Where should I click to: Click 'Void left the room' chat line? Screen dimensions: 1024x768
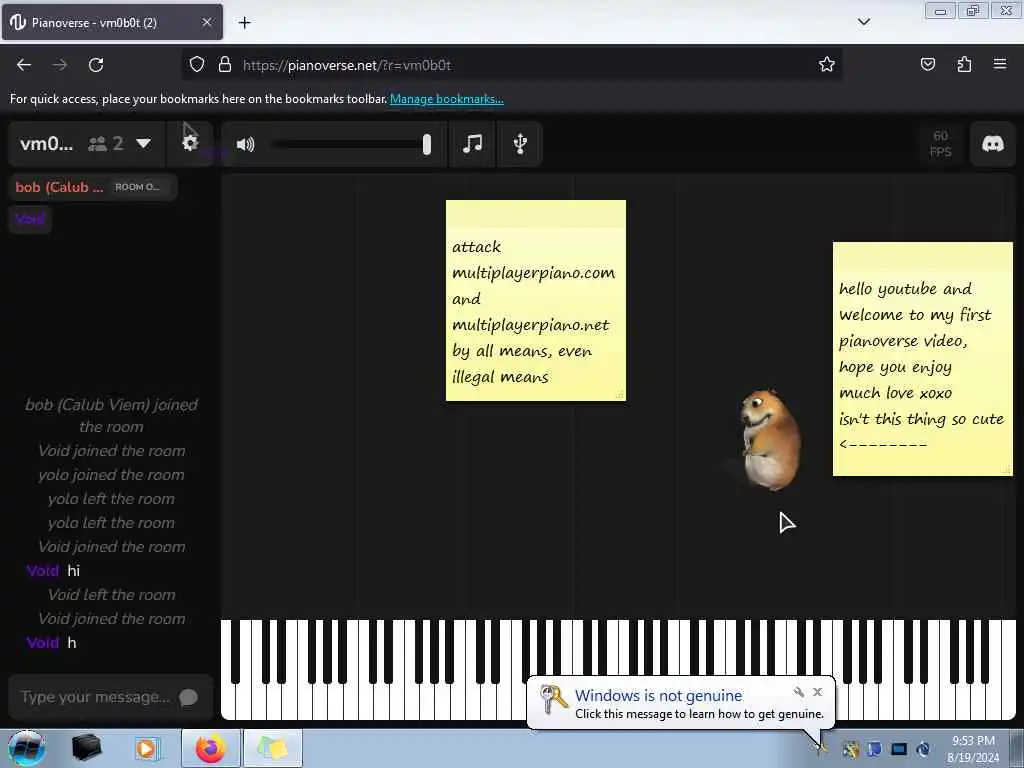[x=111, y=595]
